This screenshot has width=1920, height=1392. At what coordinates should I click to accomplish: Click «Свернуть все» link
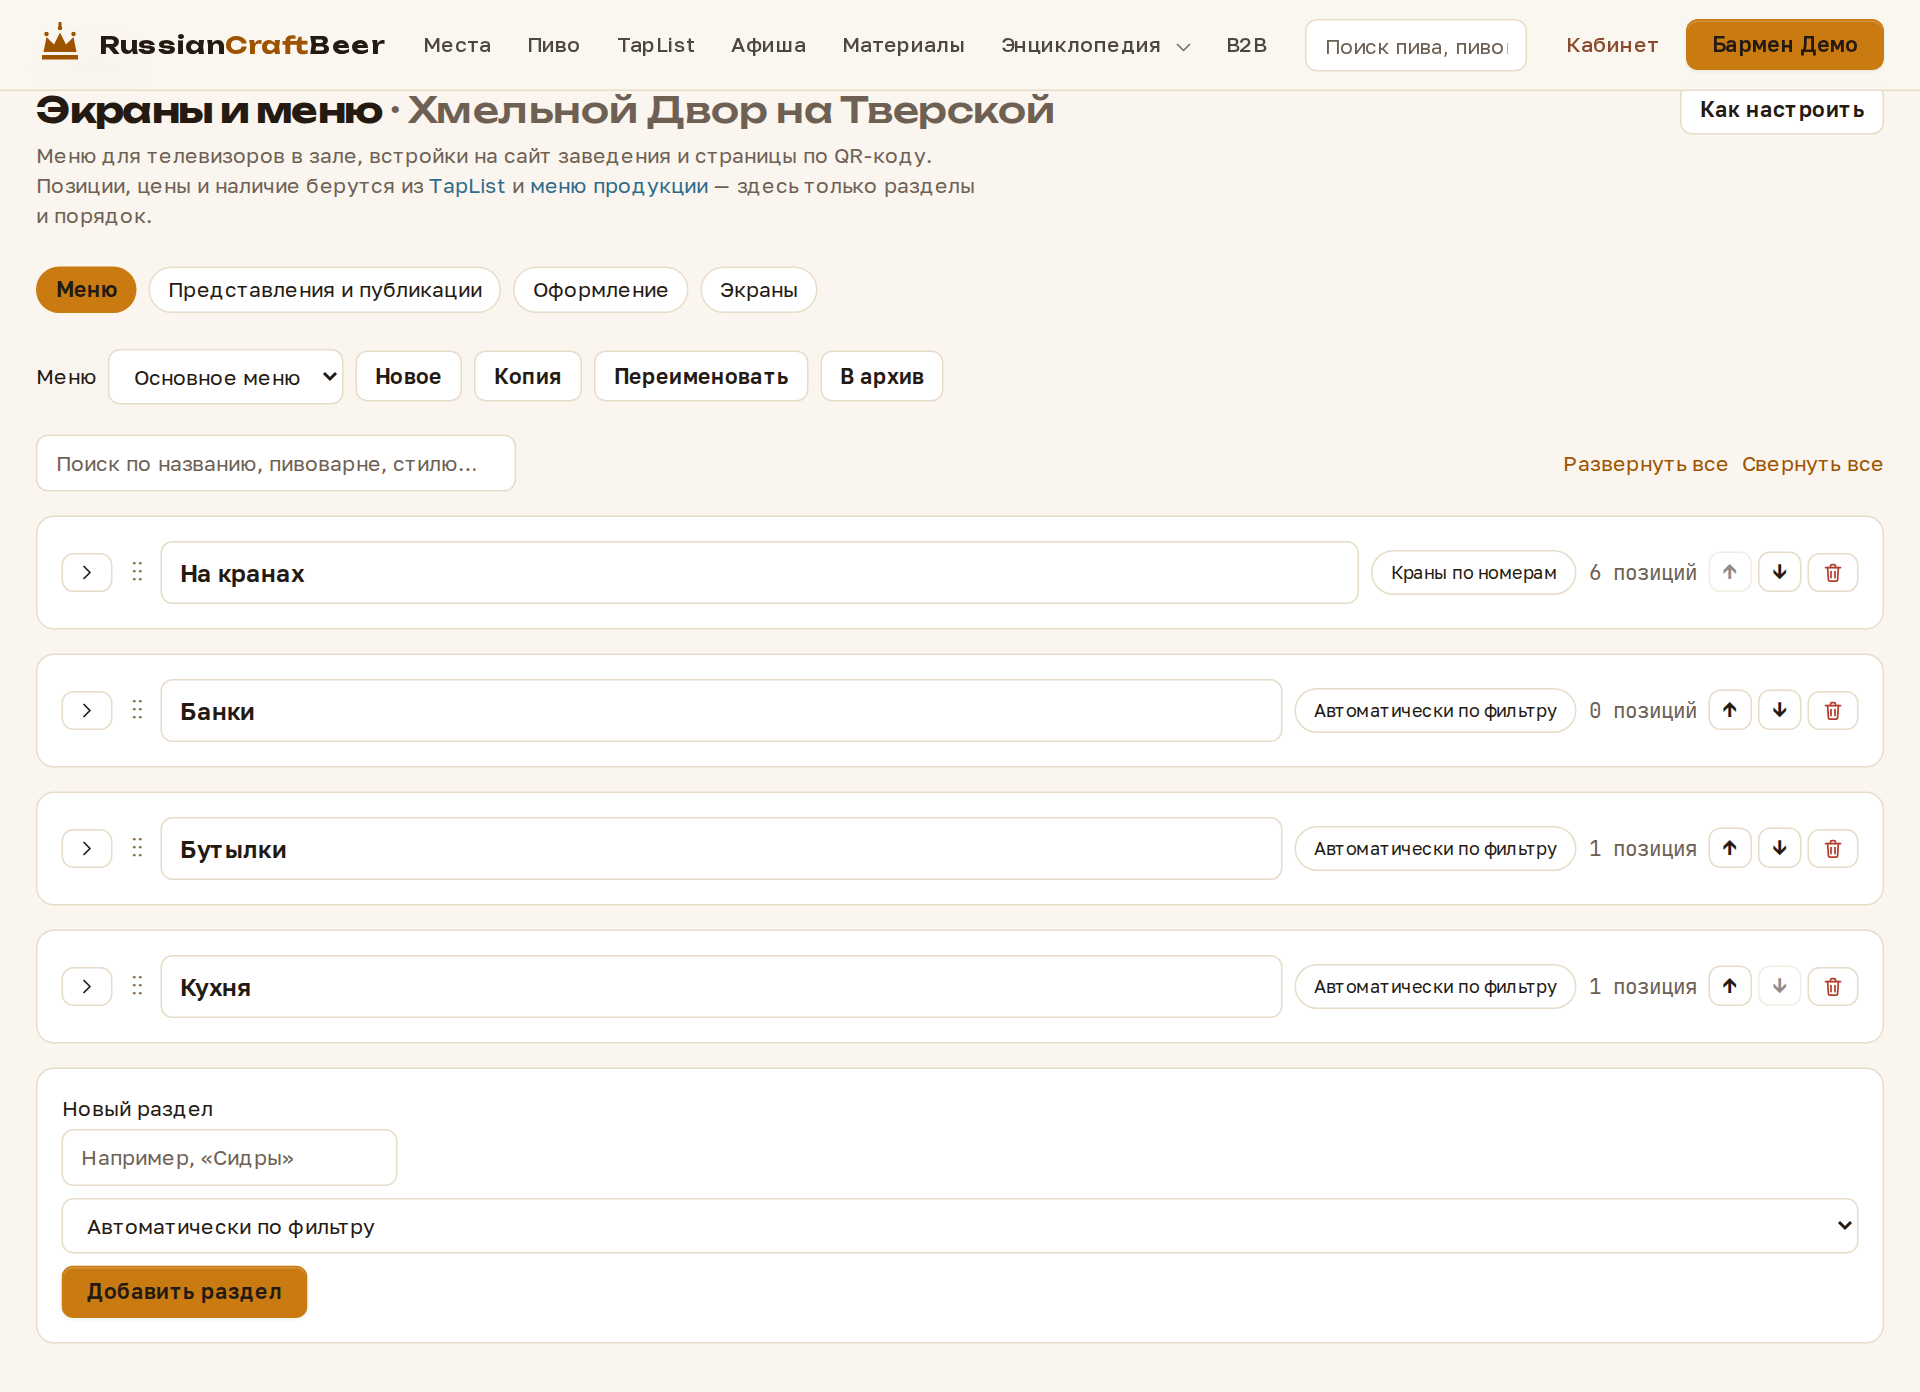1812,464
